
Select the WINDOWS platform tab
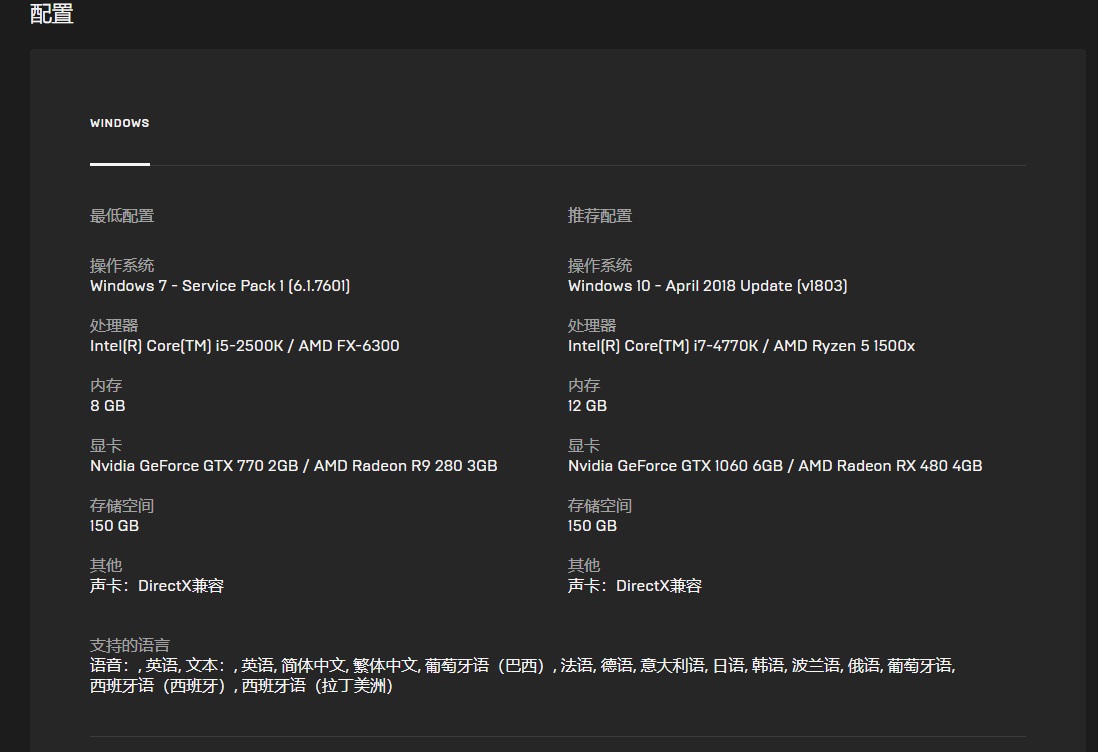(x=119, y=124)
